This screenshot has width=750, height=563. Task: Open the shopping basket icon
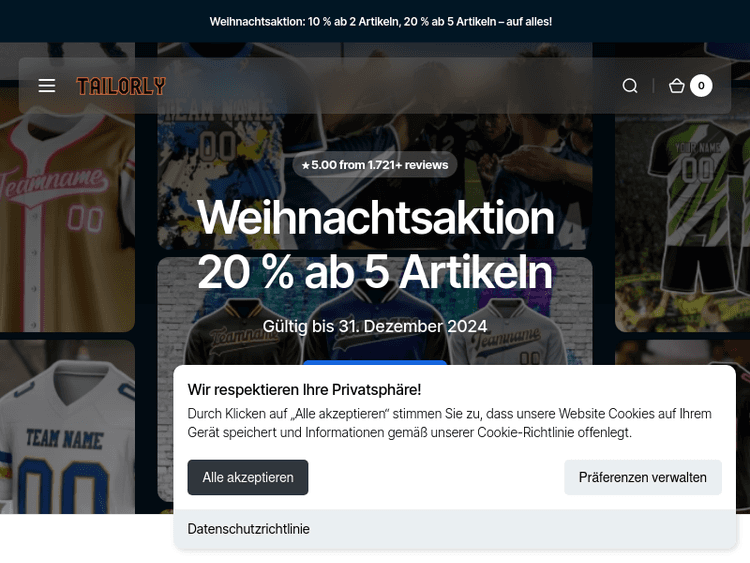676,86
